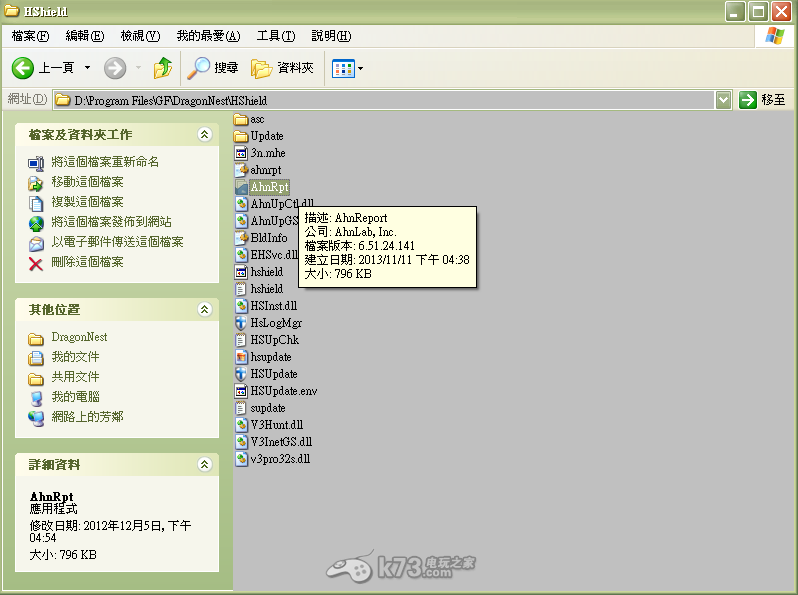Open the File (檔案) menu
This screenshot has width=798, height=595.
30,36
